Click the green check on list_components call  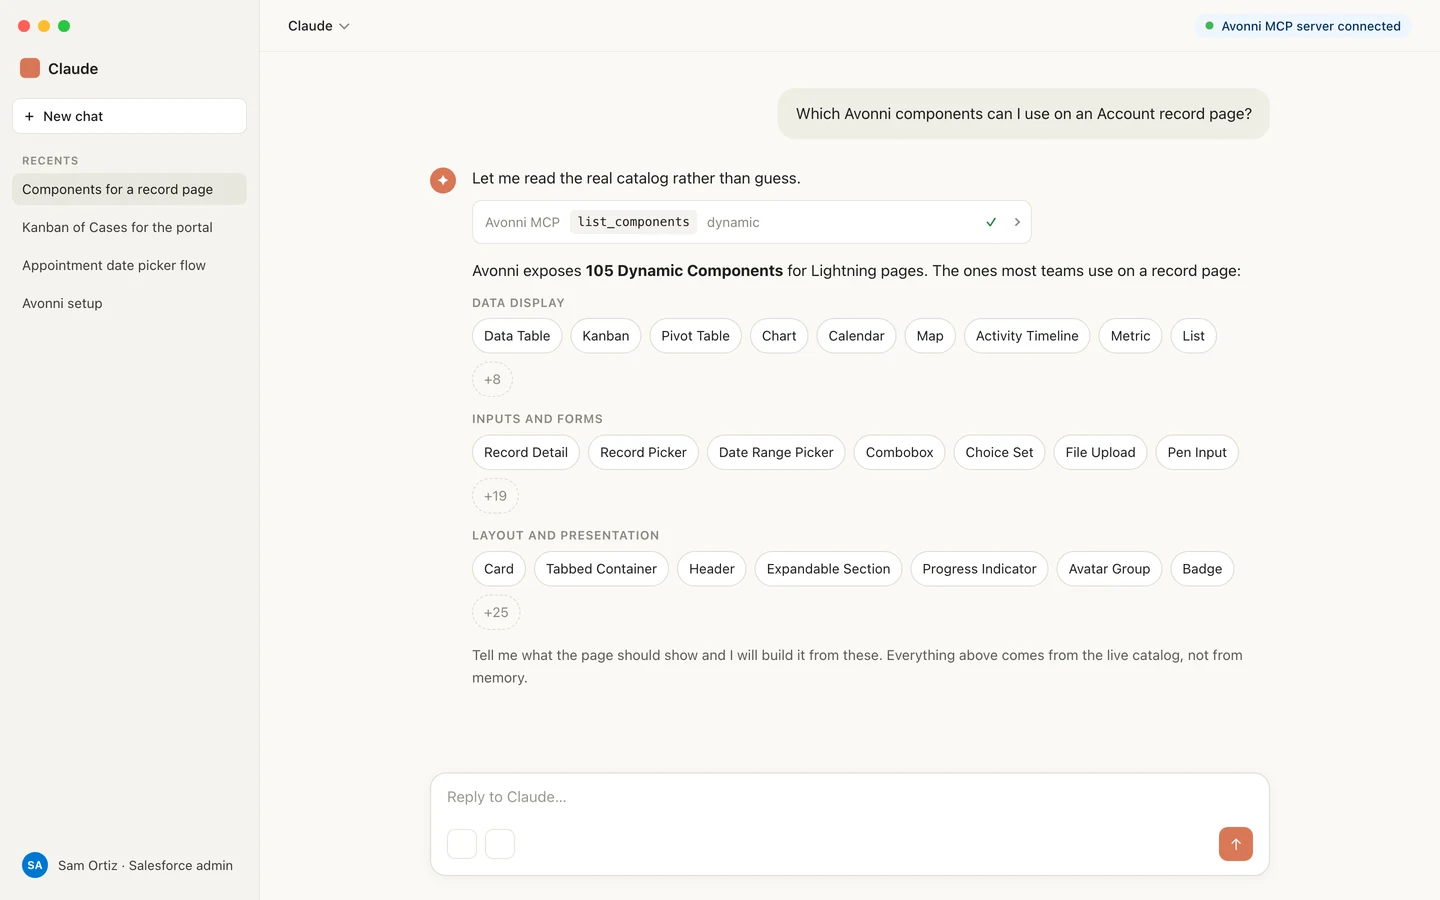991,222
